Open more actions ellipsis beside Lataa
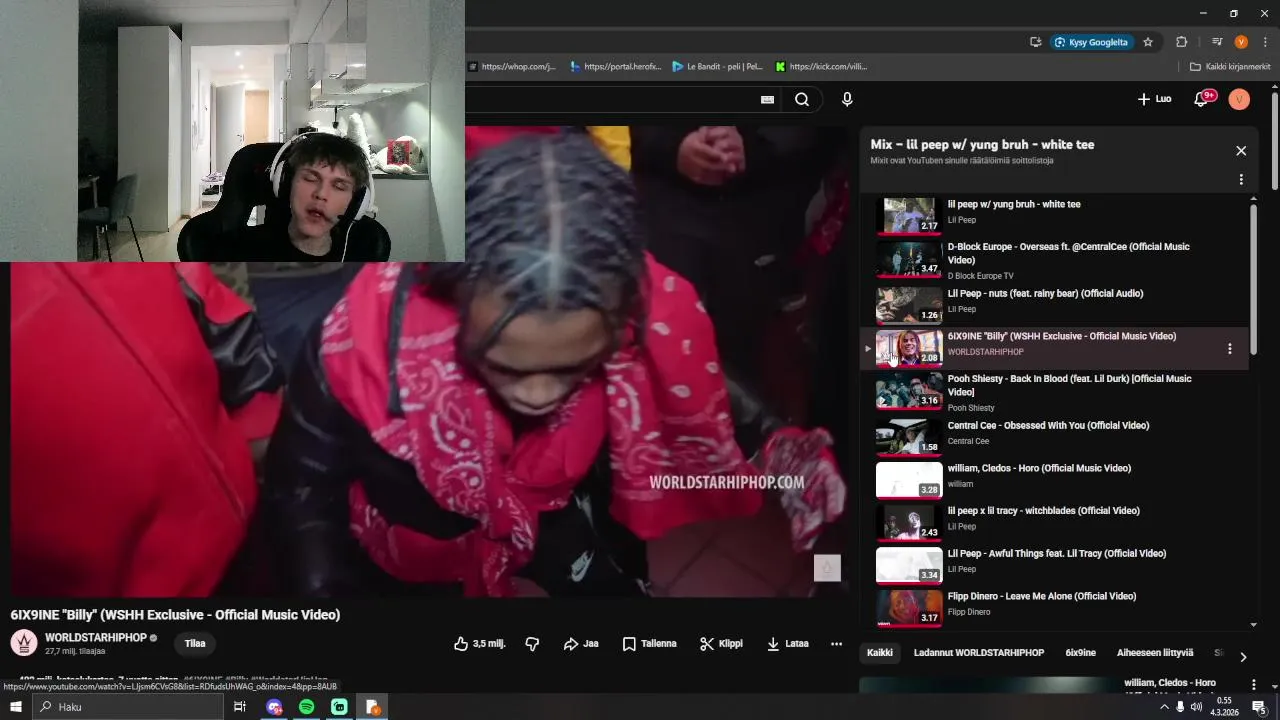 pos(836,644)
